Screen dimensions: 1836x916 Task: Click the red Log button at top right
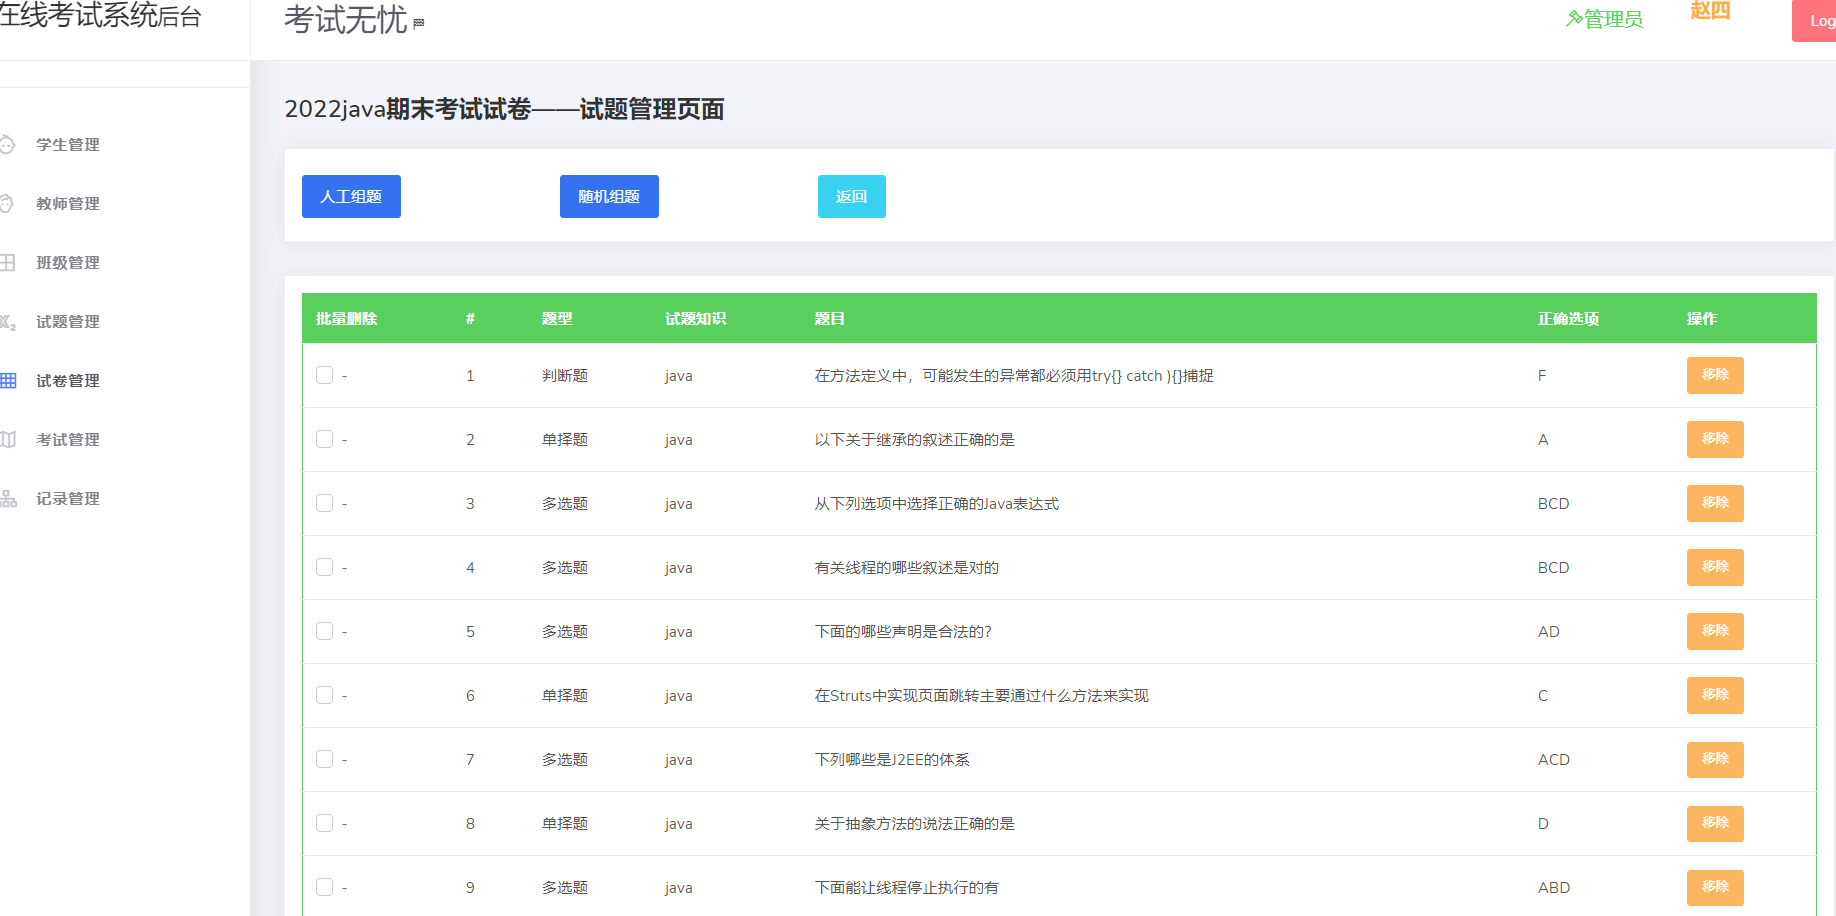(1817, 21)
